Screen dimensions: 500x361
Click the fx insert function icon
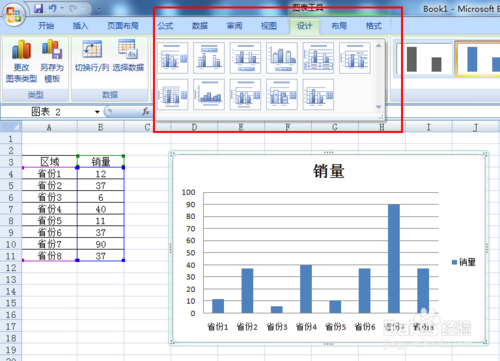tap(146, 111)
